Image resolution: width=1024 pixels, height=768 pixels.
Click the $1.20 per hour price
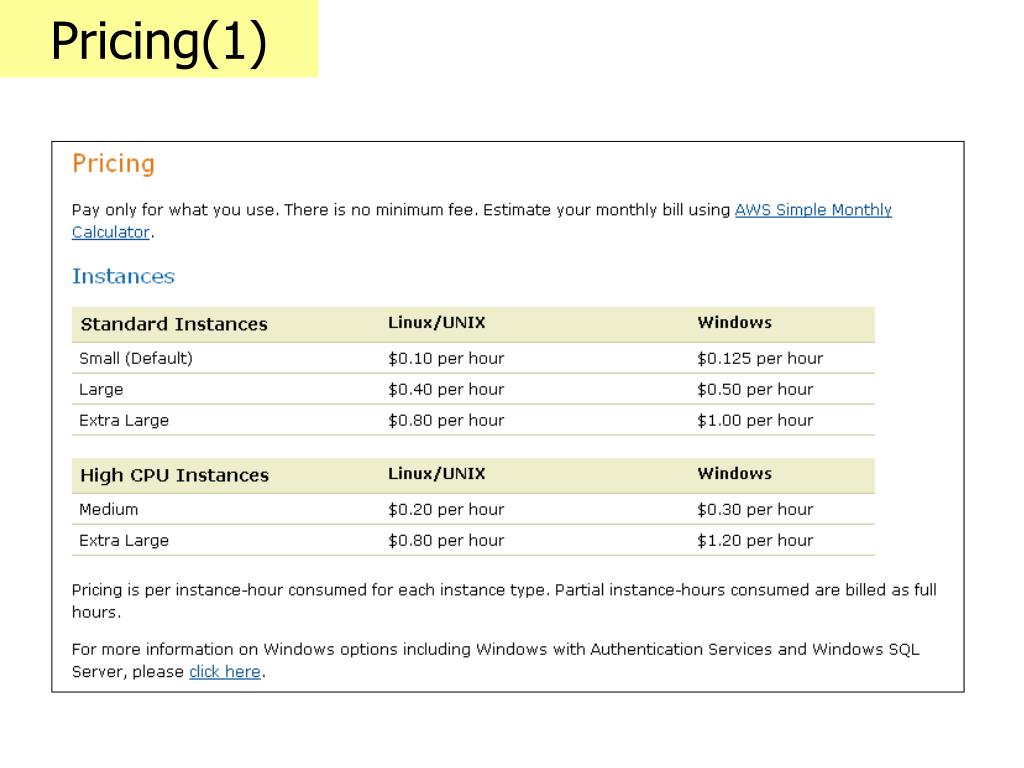[755, 541]
